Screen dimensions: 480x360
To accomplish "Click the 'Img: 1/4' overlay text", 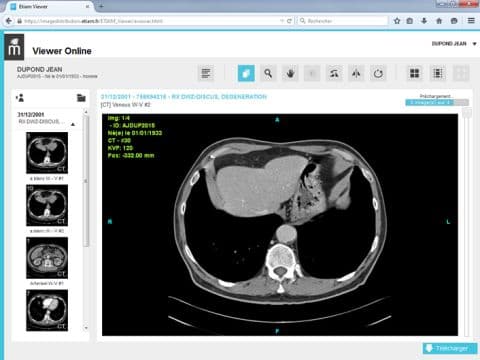I will point(119,118).
